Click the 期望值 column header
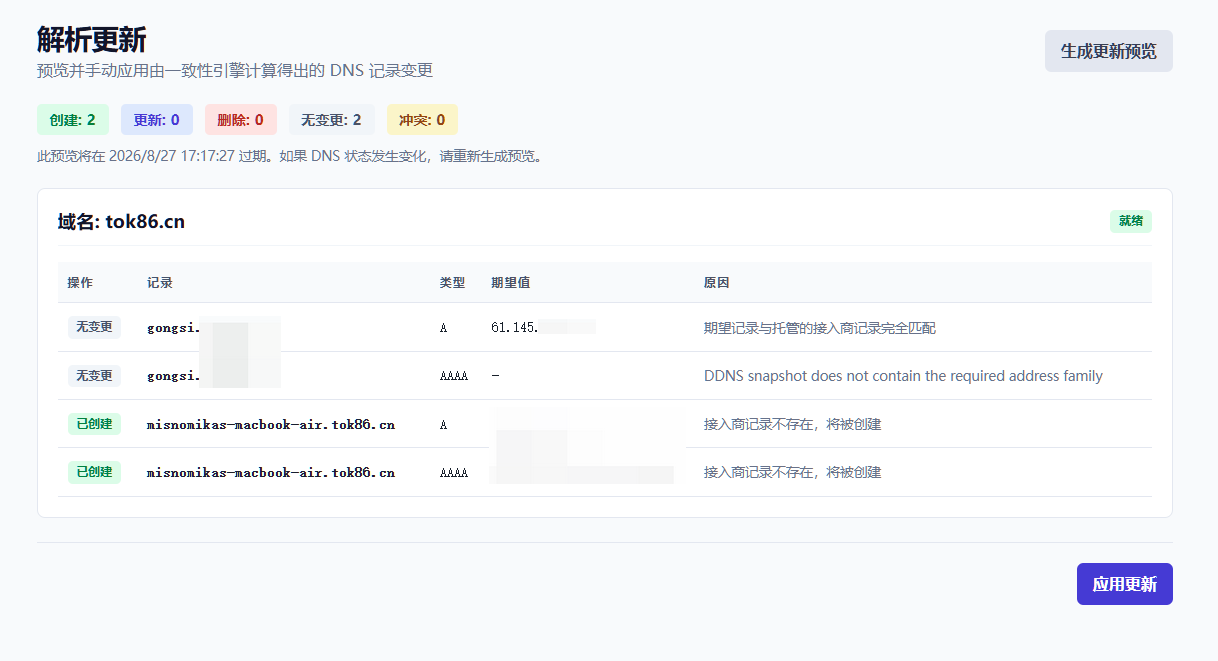This screenshot has height=661, width=1218. click(510, 283)
